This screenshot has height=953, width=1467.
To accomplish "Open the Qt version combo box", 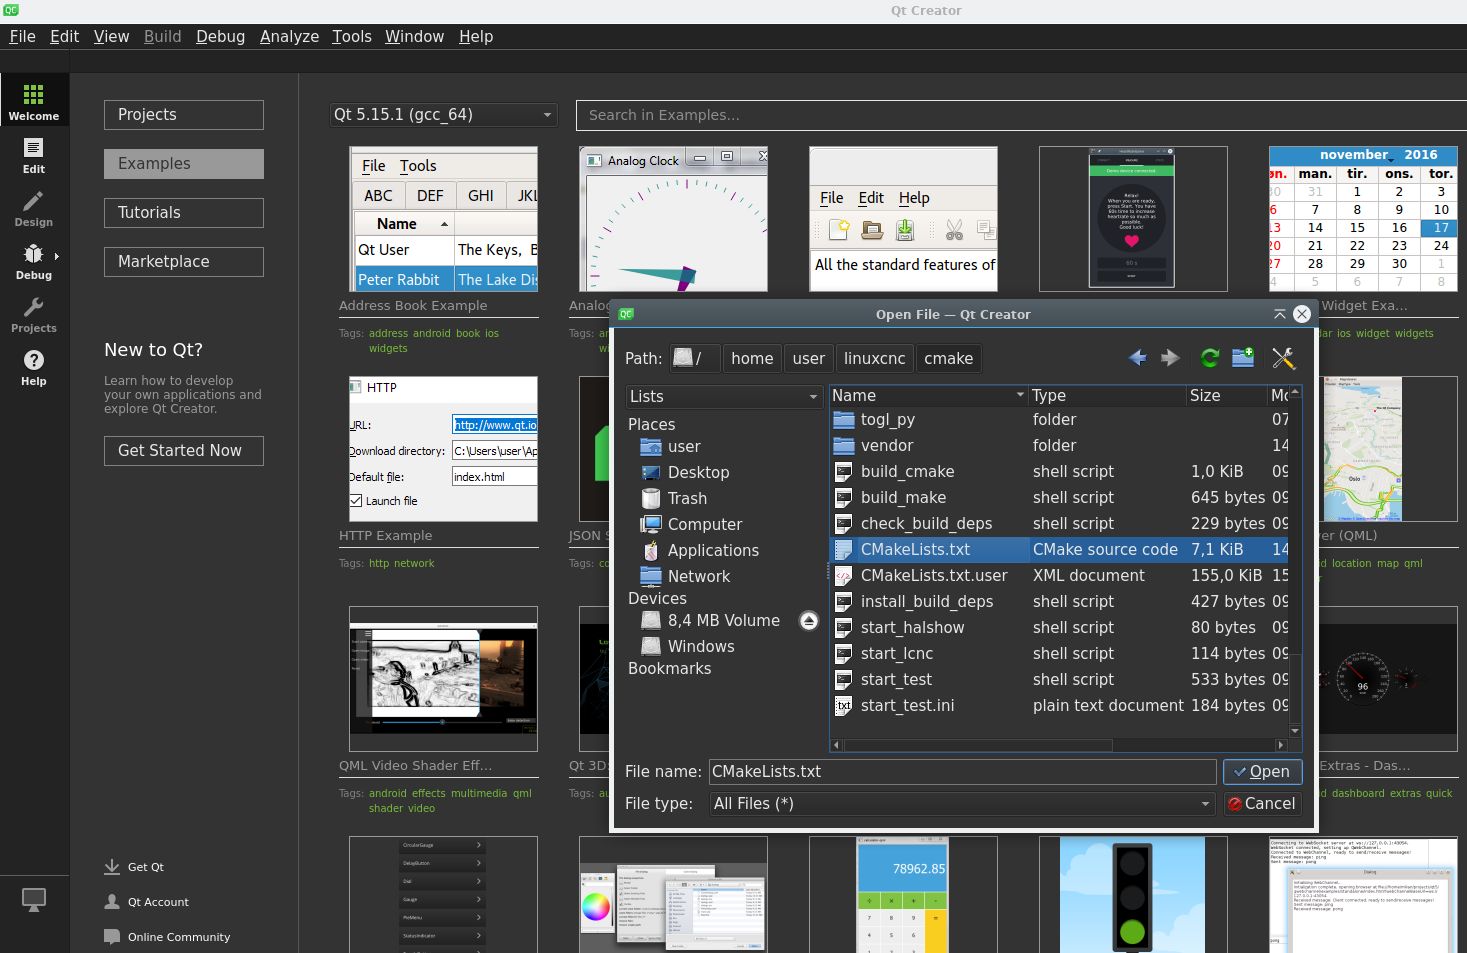I will tap(444, 115).
